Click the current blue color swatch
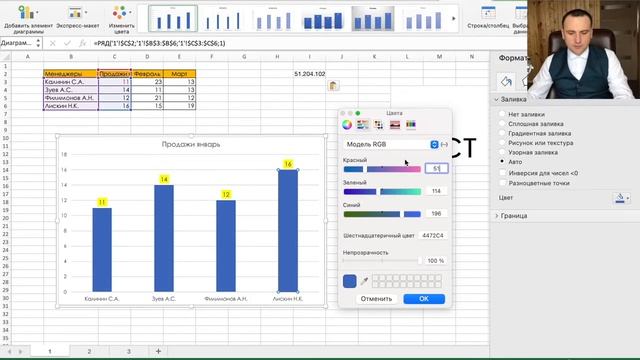The height and width of the screenshot is (360, 640). tap(349, 281)
